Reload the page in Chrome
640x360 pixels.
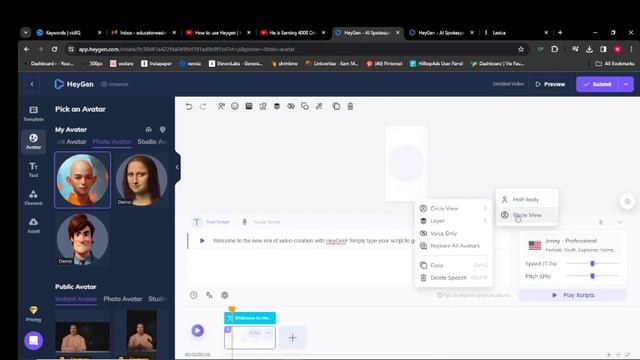click(x=54, y=49)
